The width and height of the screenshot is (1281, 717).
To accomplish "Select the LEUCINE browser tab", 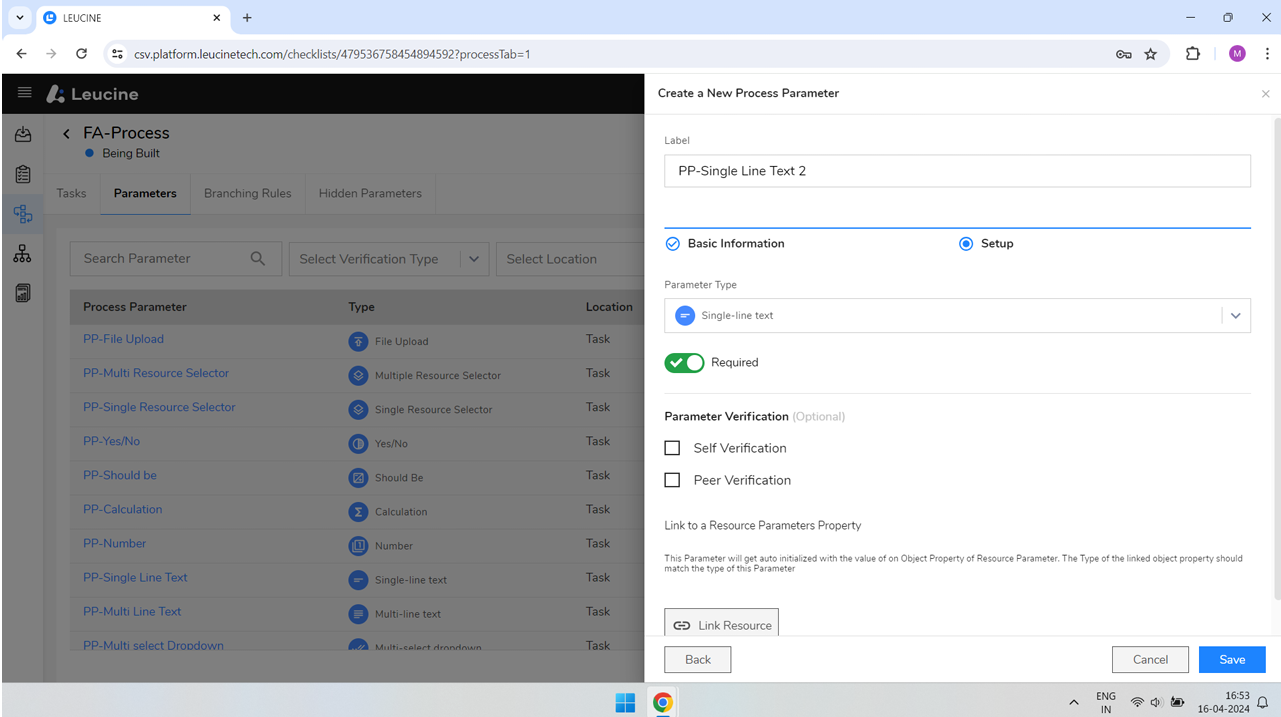I will tap(130, 18).
